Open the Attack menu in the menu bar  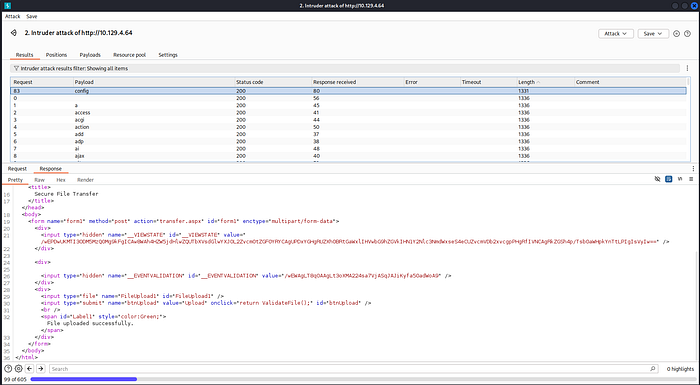[x=12, y=16]
